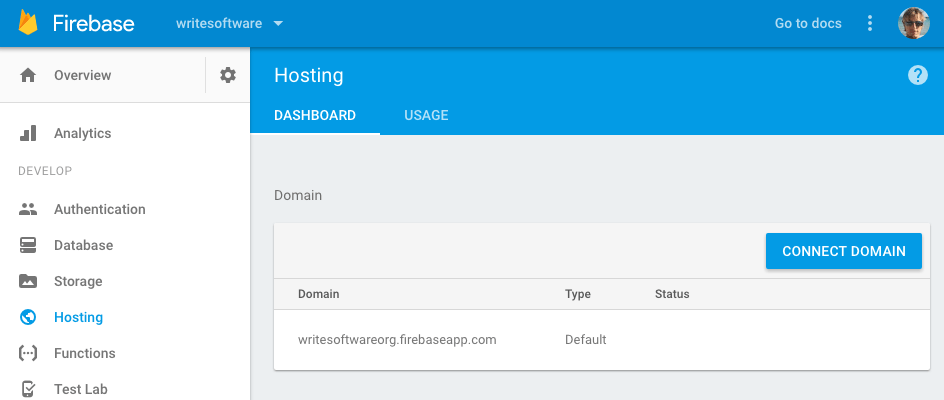Open the Go to docs link
Viewport: 944px width, 400px height.
tap(808, 23)
